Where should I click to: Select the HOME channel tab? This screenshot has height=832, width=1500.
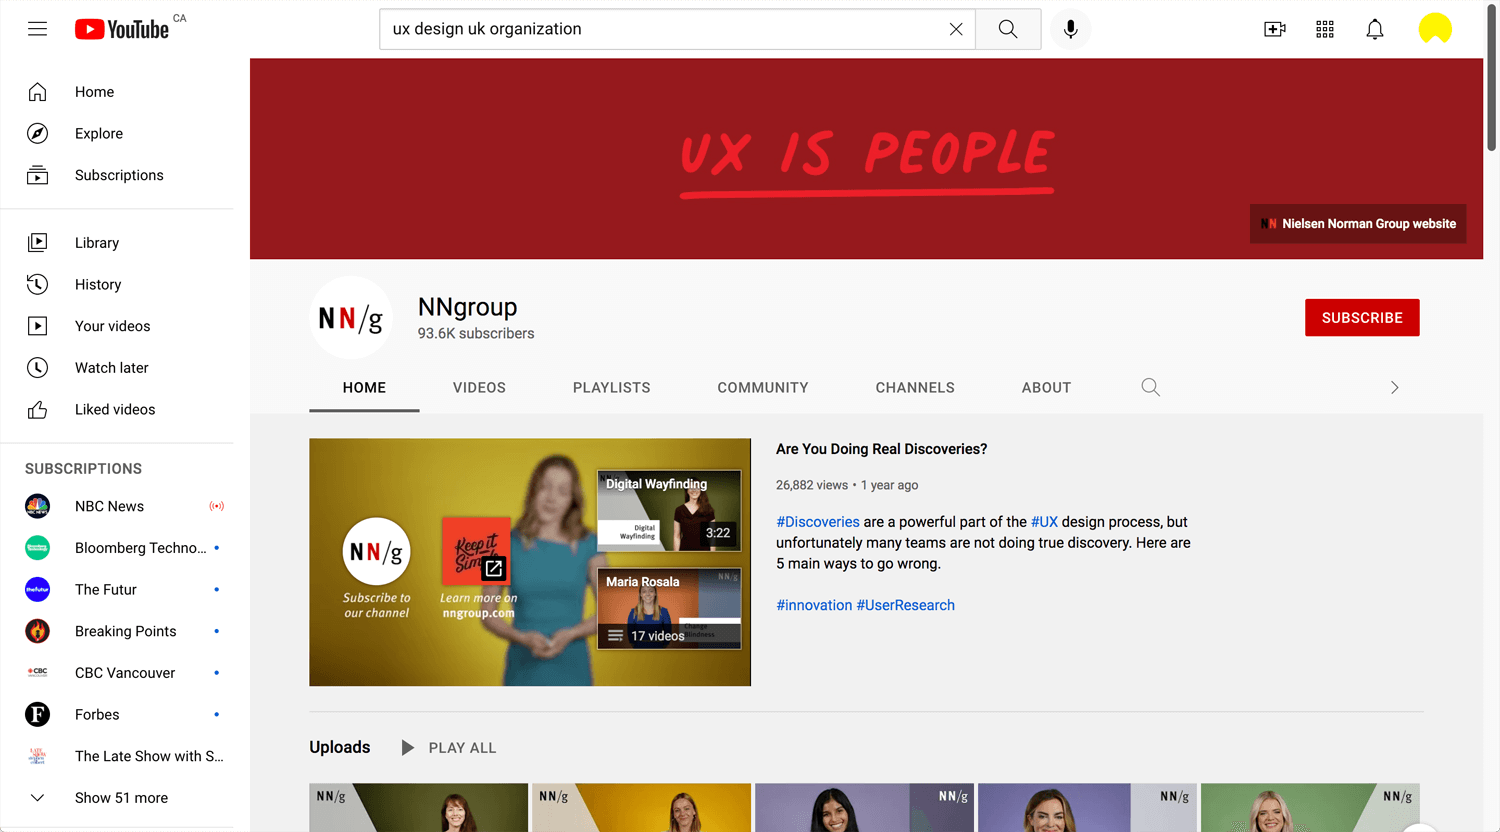[x=364, y=388]
